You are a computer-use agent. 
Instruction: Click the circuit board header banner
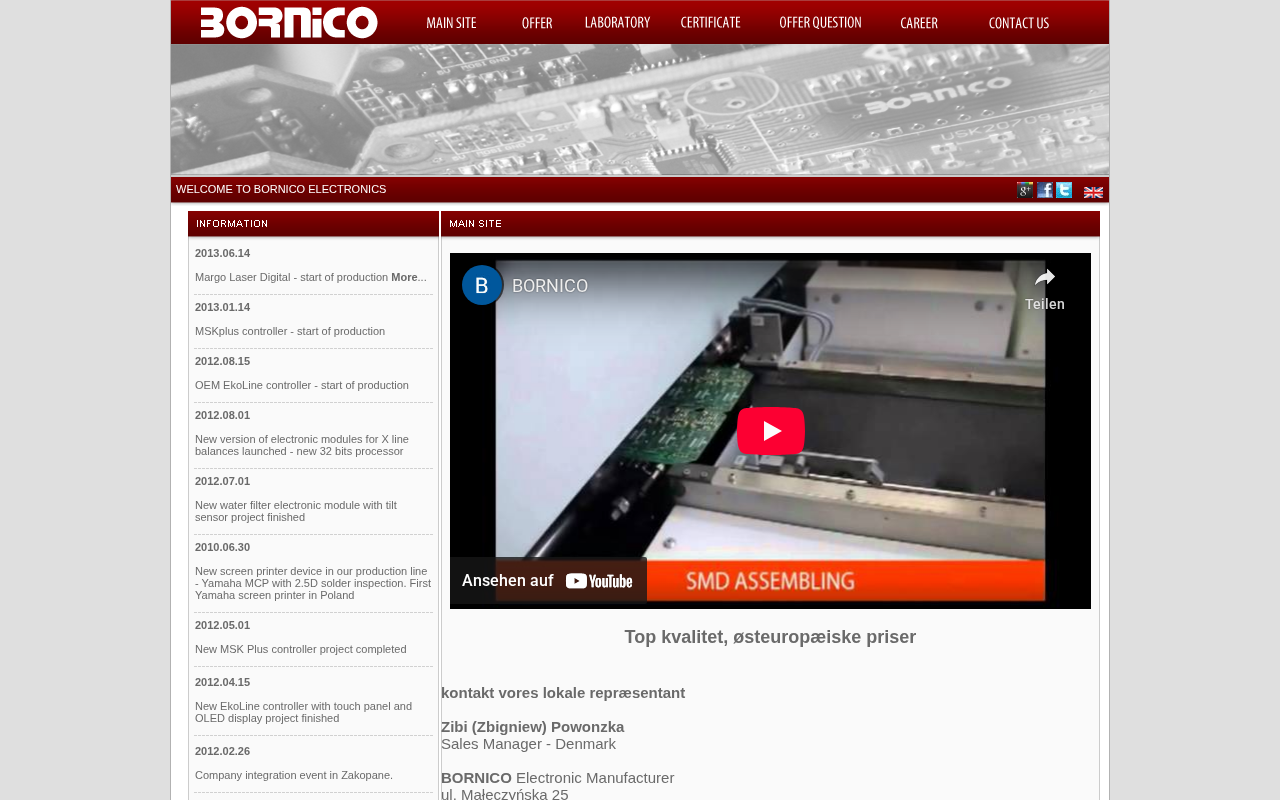click(x=640, y=110)
